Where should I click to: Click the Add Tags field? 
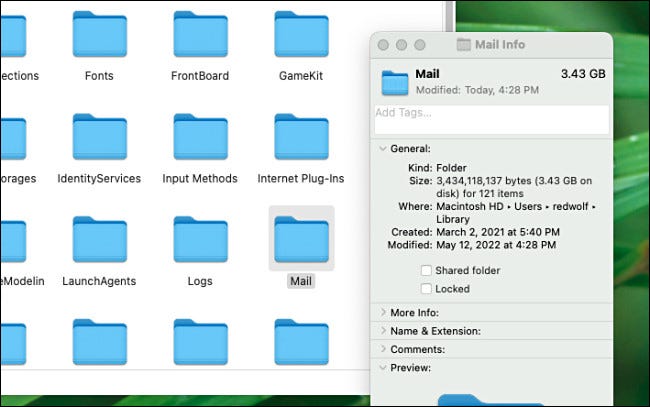pos(492,119)
